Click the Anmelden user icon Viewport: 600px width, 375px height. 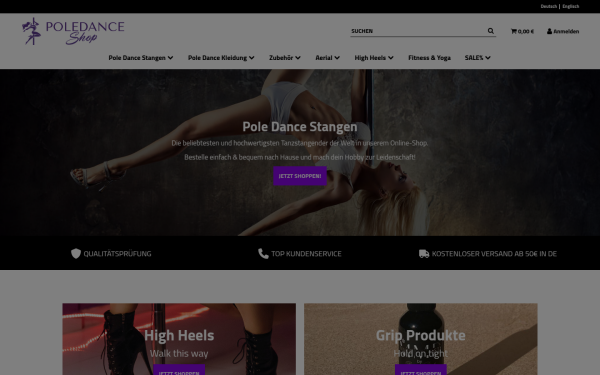[549, 31]
